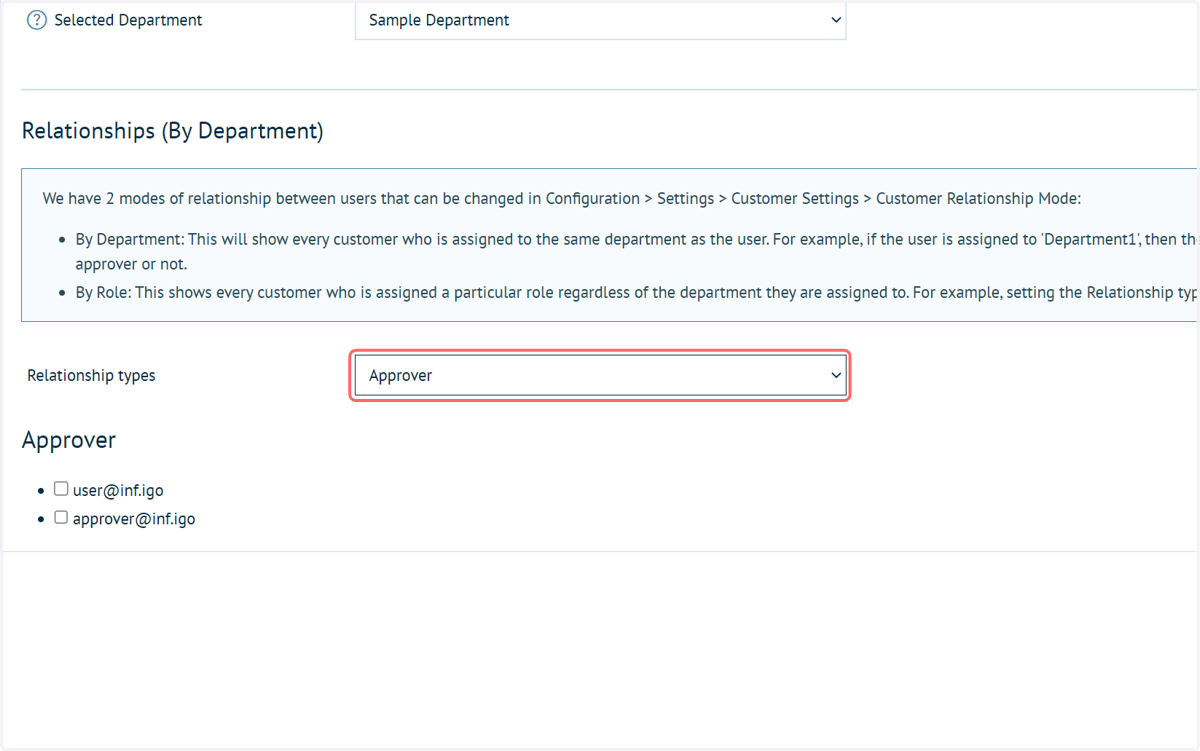Click the user@inf.igo email text
Viewport: 1200px width, 751px height.
click(118, 491)
